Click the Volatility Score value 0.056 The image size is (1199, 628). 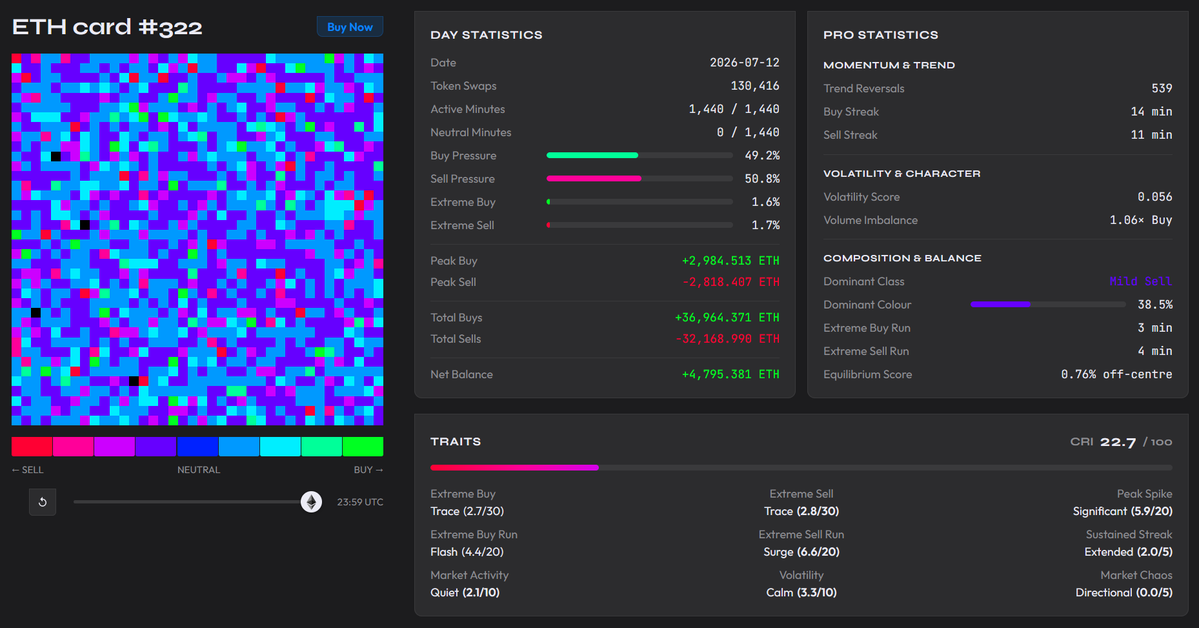[1155, 197]
